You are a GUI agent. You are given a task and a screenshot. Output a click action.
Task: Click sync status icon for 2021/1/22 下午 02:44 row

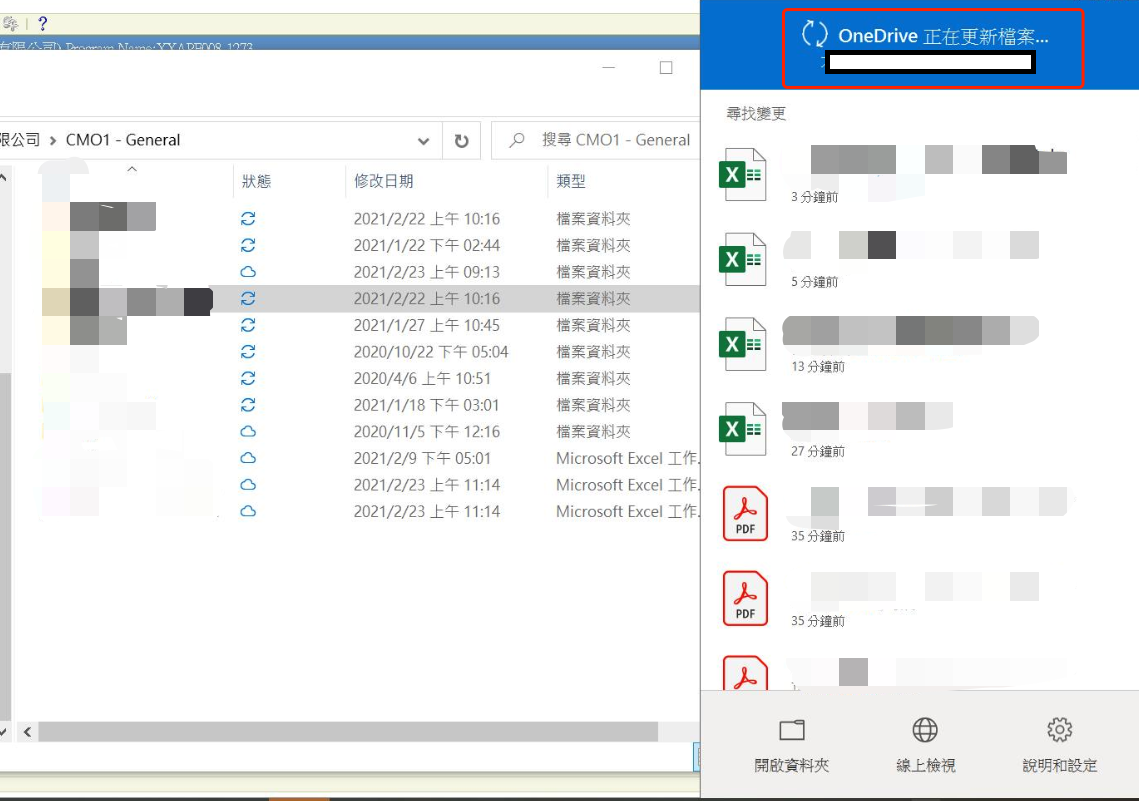[248, 245]
